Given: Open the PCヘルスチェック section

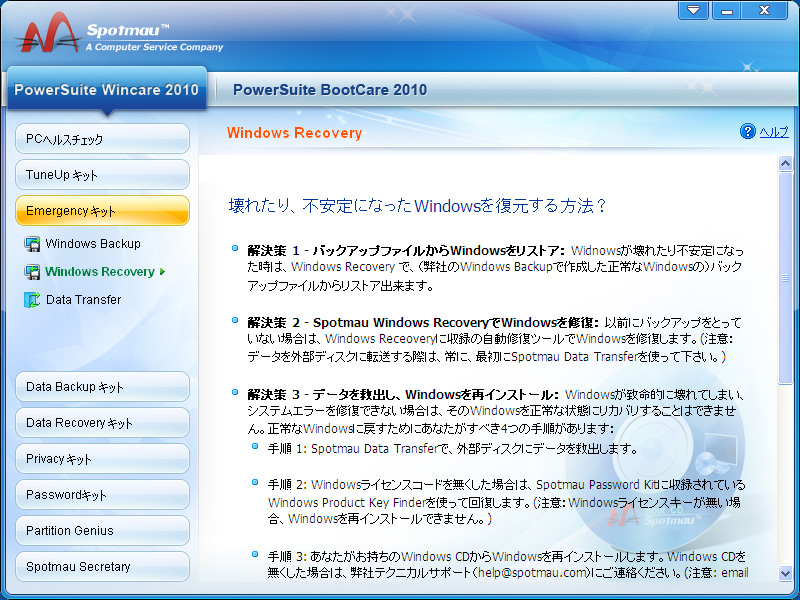Looking at the screenshot, I should 103,139.
